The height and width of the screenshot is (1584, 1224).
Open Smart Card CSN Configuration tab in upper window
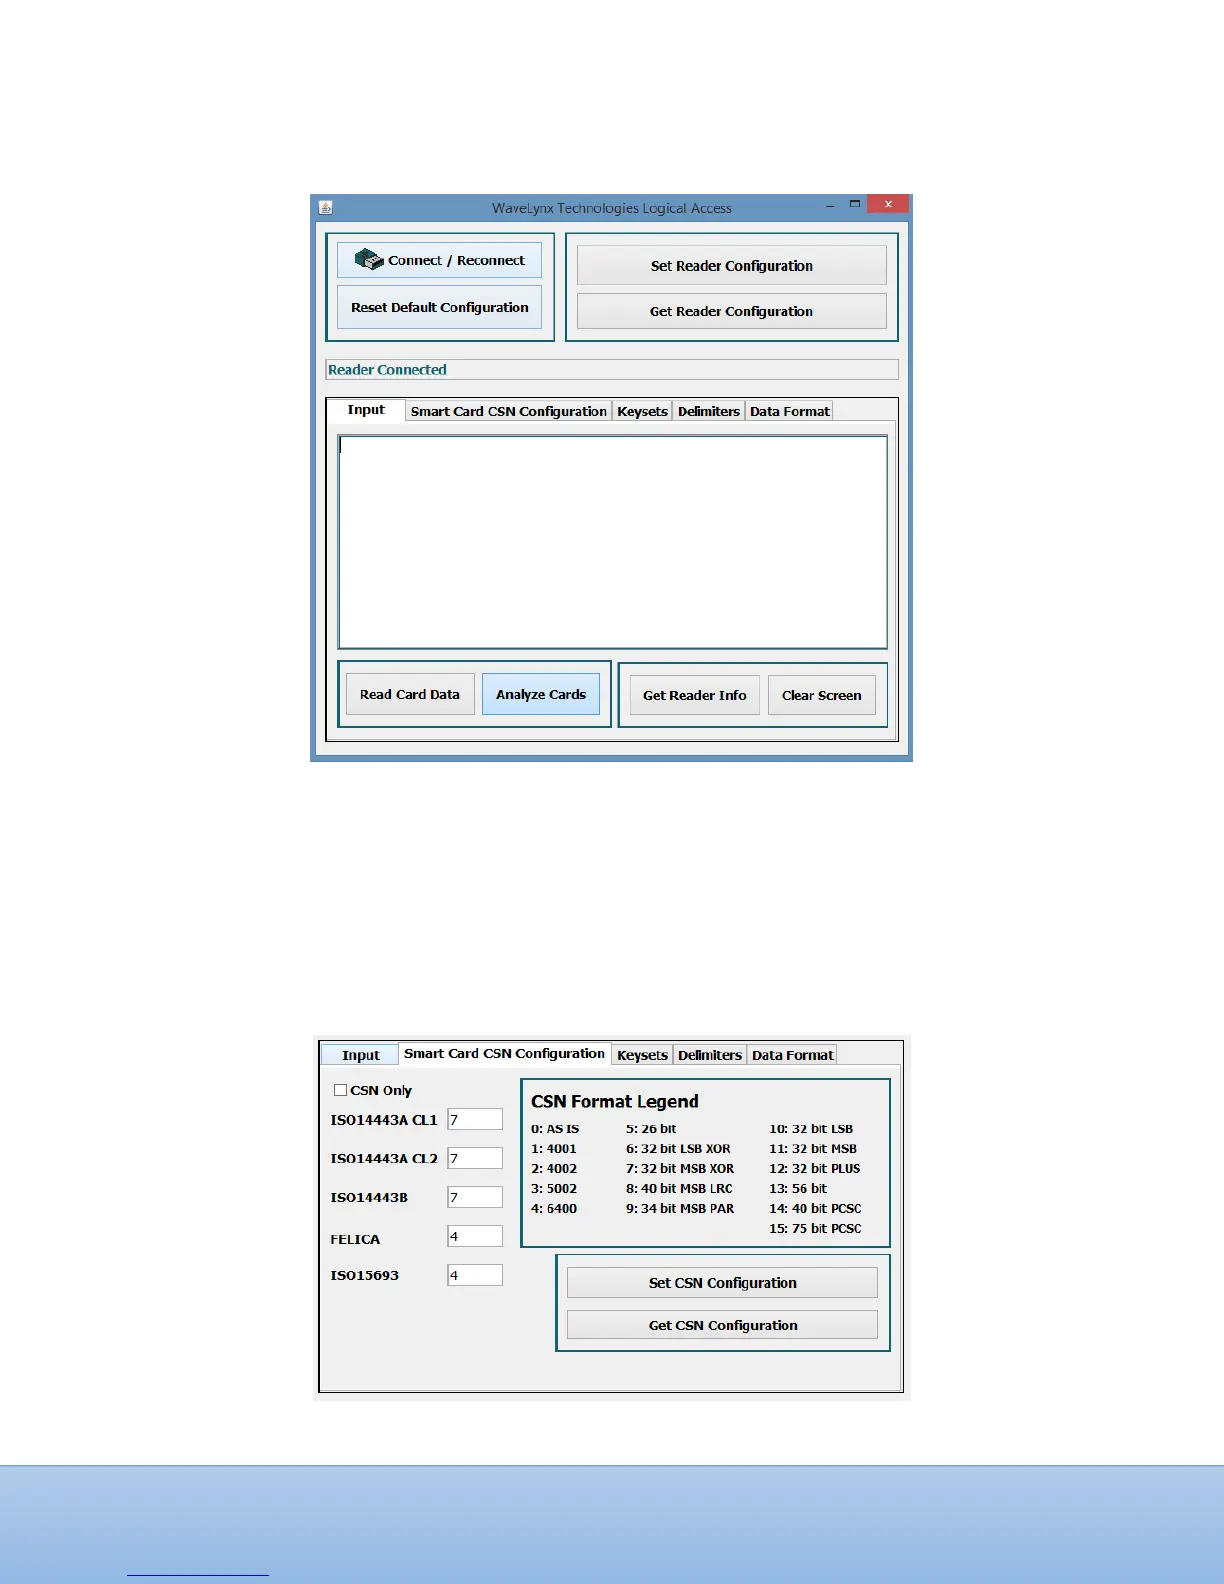tap(508, 411)
